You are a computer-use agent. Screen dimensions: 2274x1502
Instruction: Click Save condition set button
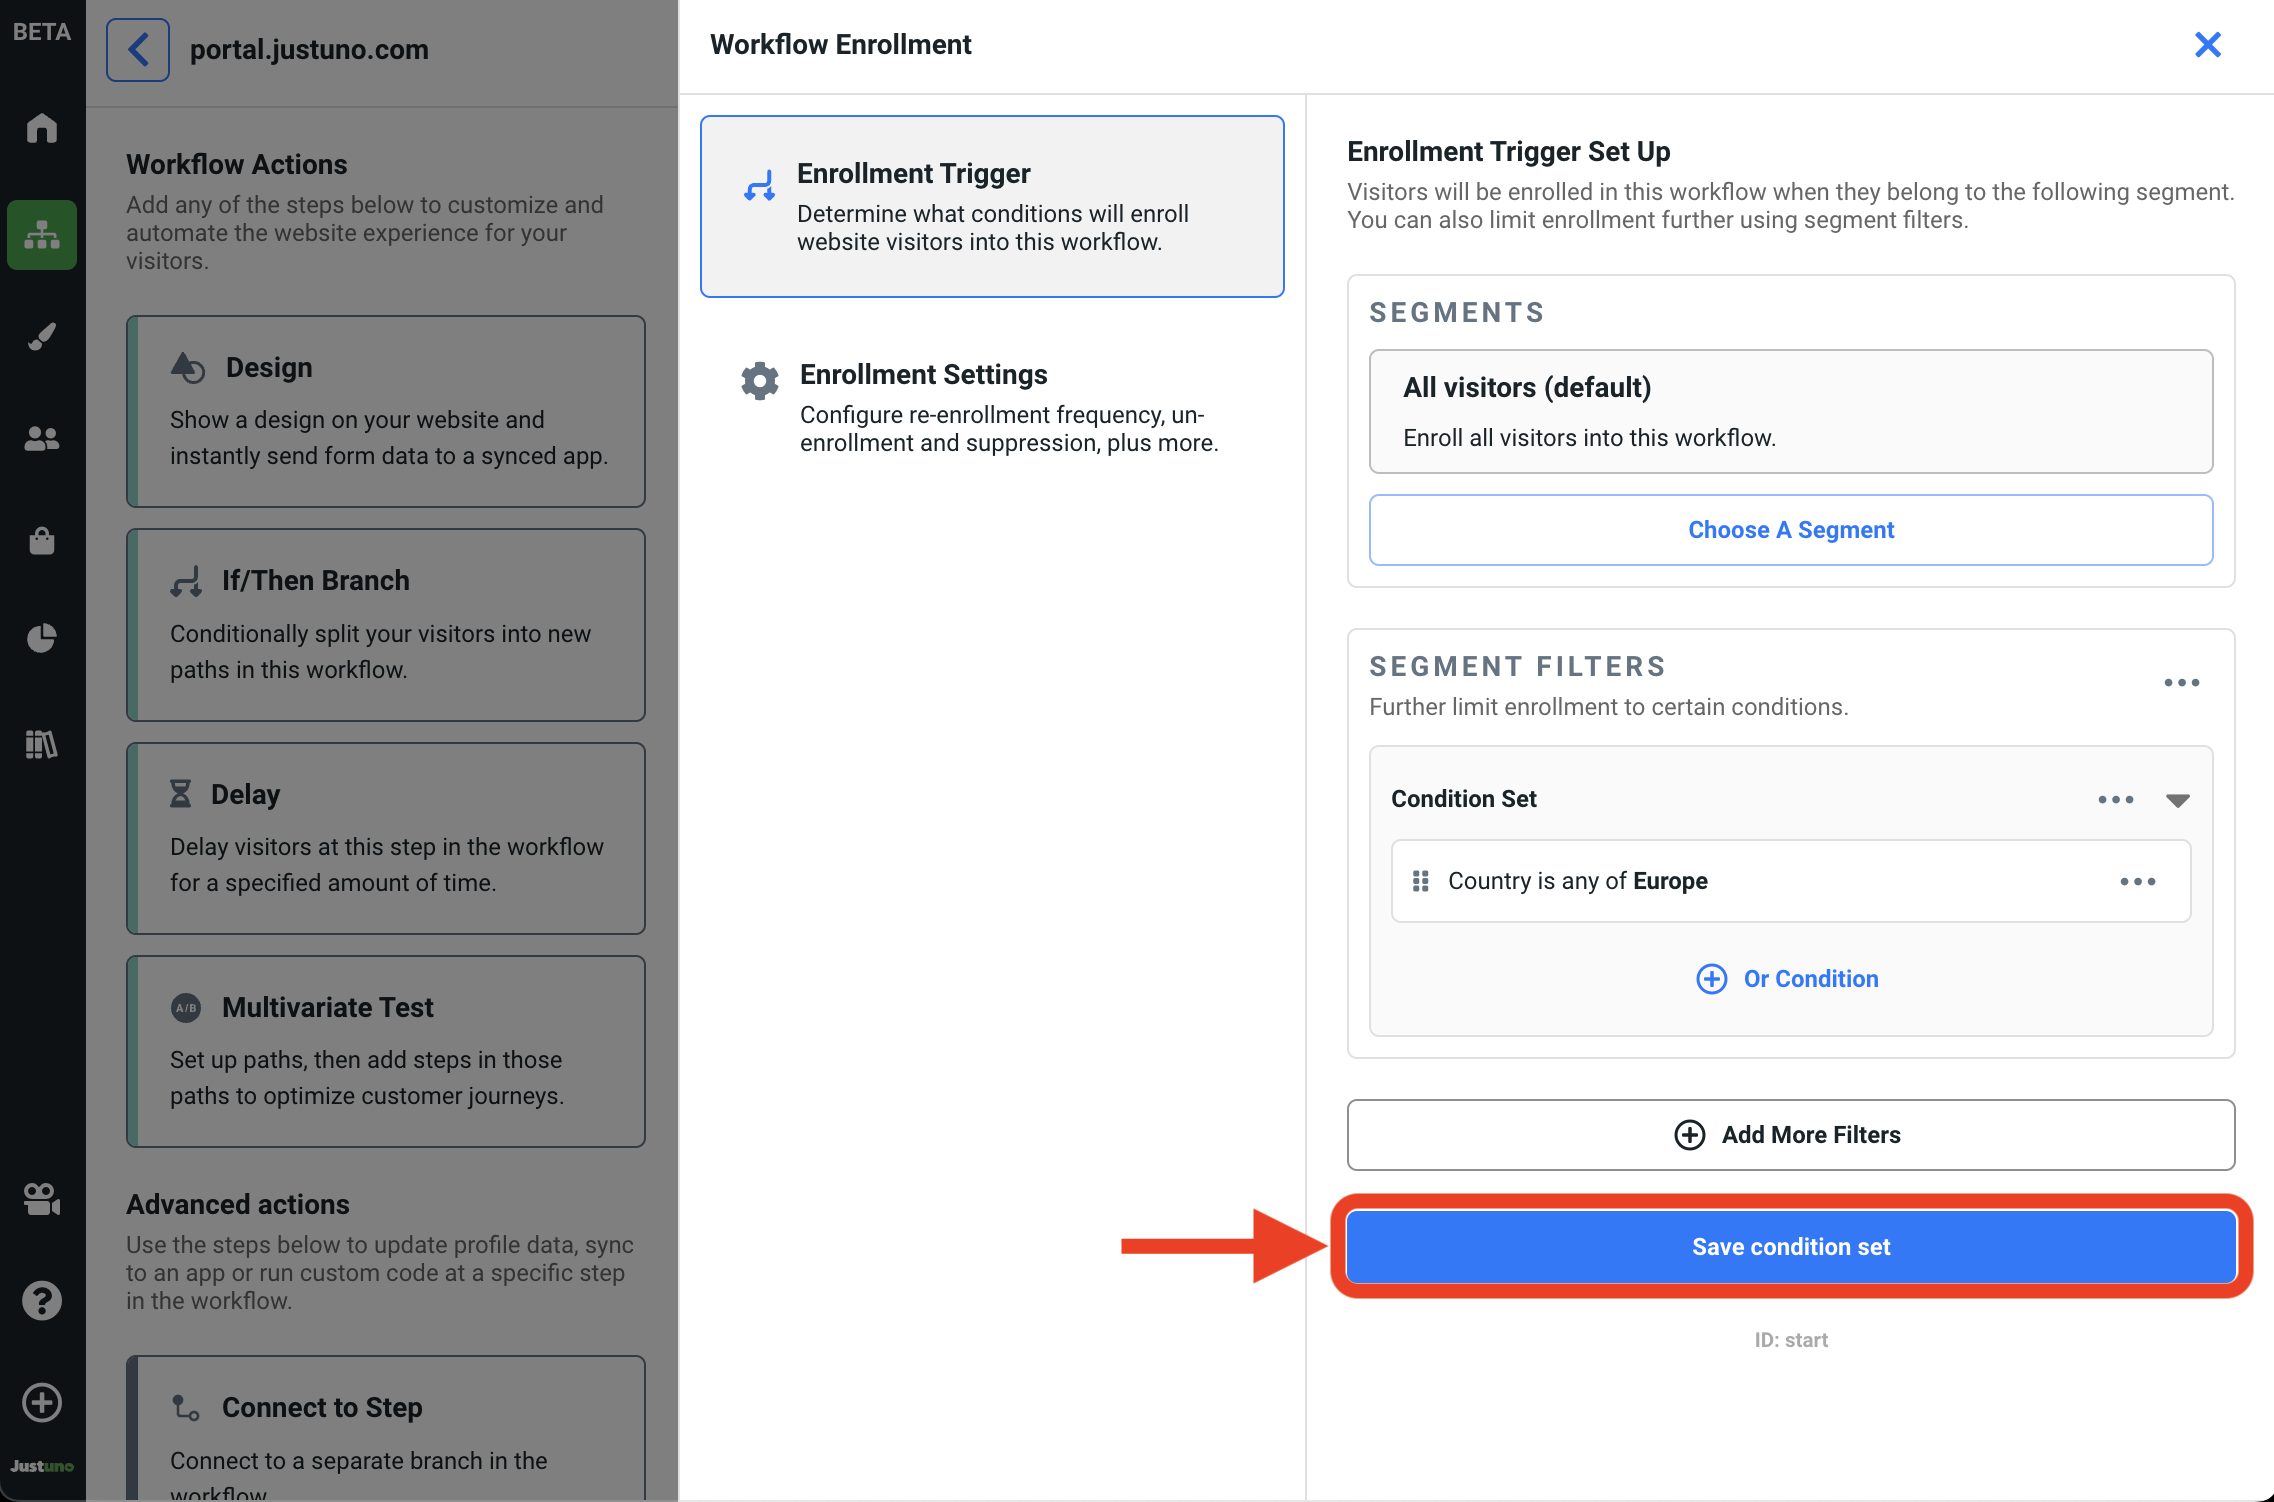pyautogui.click(x=1790, y=1247)
